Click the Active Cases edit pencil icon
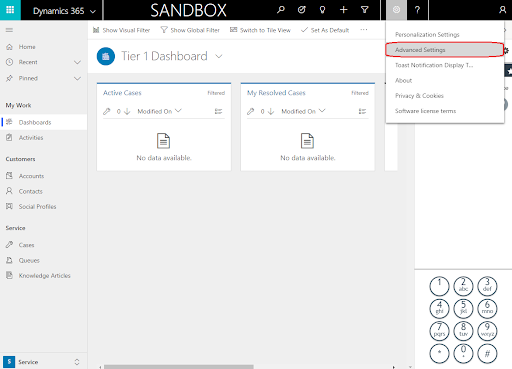Screen dimensions: 512x369 107,111
